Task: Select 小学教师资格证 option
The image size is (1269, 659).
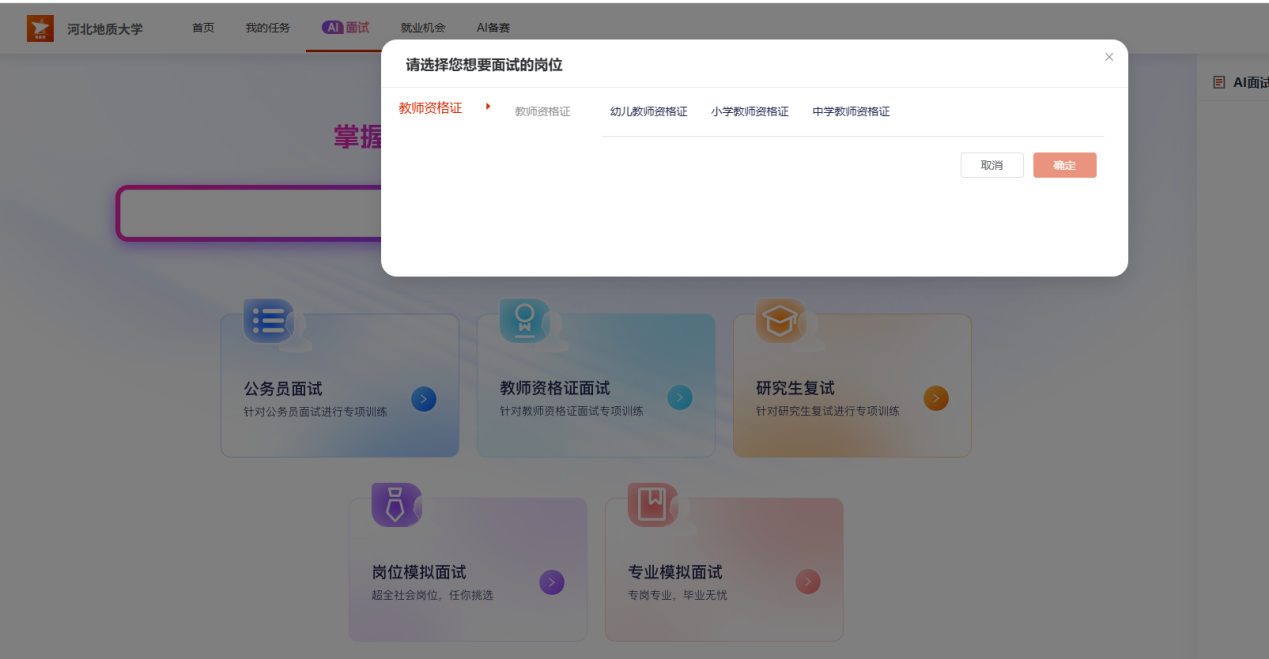Action: coord(749,112)
